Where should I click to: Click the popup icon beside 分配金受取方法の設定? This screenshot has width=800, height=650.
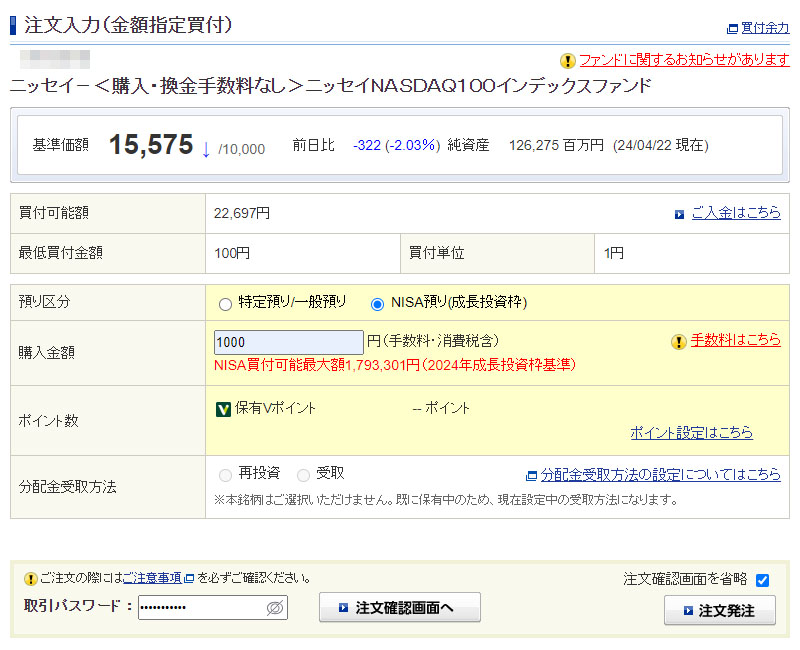click(532, 475)
